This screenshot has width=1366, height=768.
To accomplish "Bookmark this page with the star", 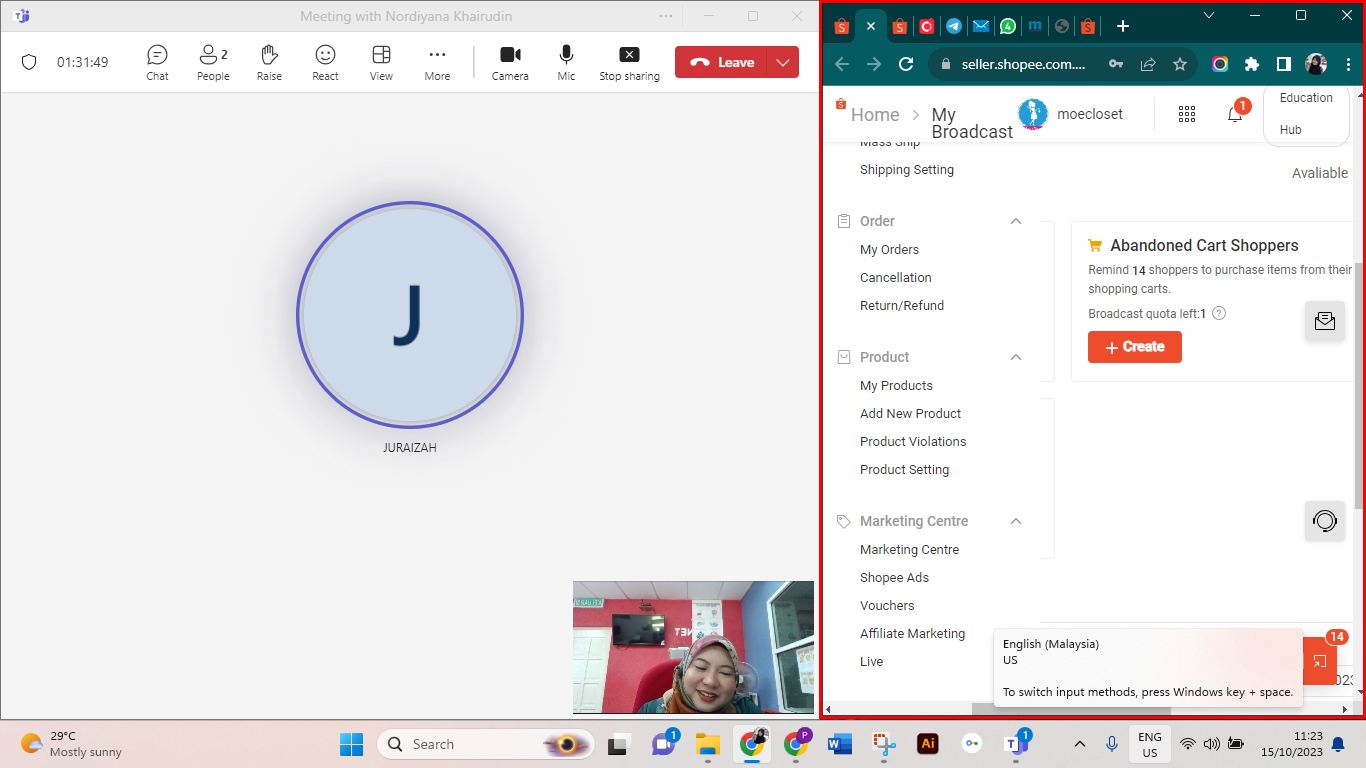I will click(x=1180, y=64).
